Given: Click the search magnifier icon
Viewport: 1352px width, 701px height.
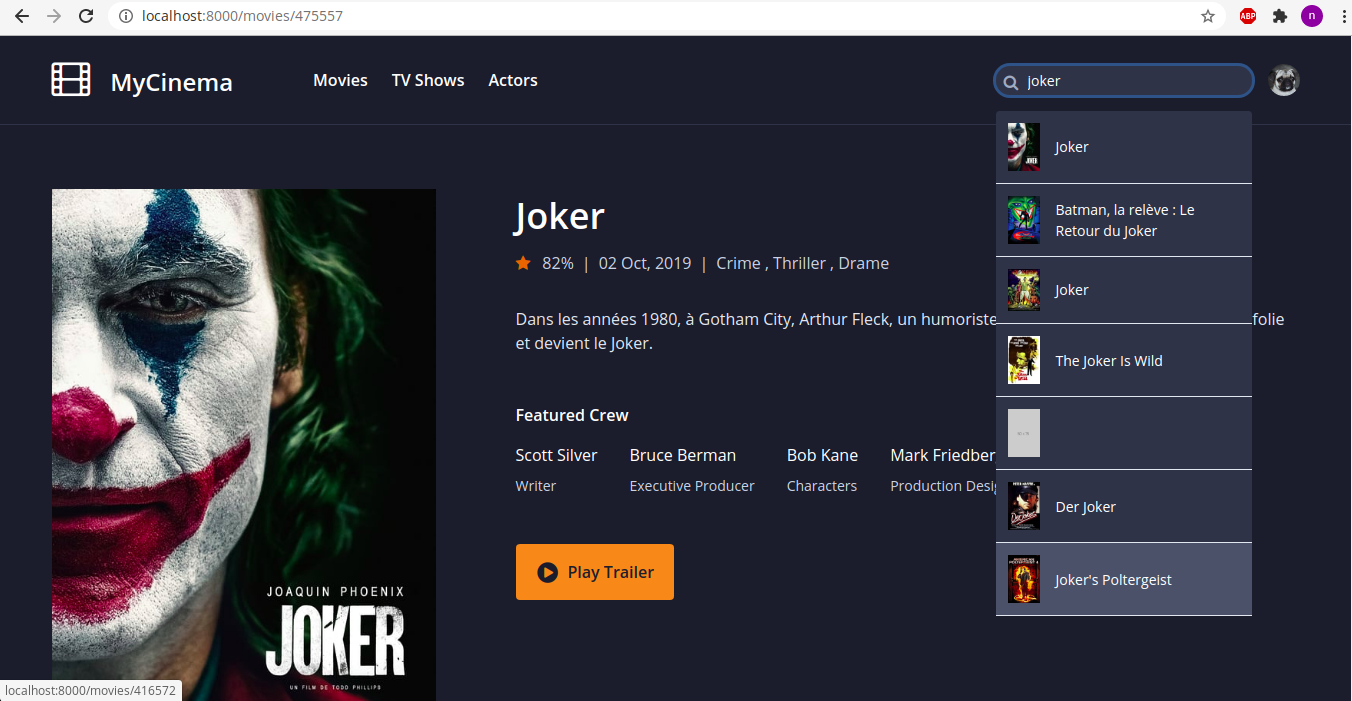Looking at the screenshot, I should click(x=1011, y=82).
